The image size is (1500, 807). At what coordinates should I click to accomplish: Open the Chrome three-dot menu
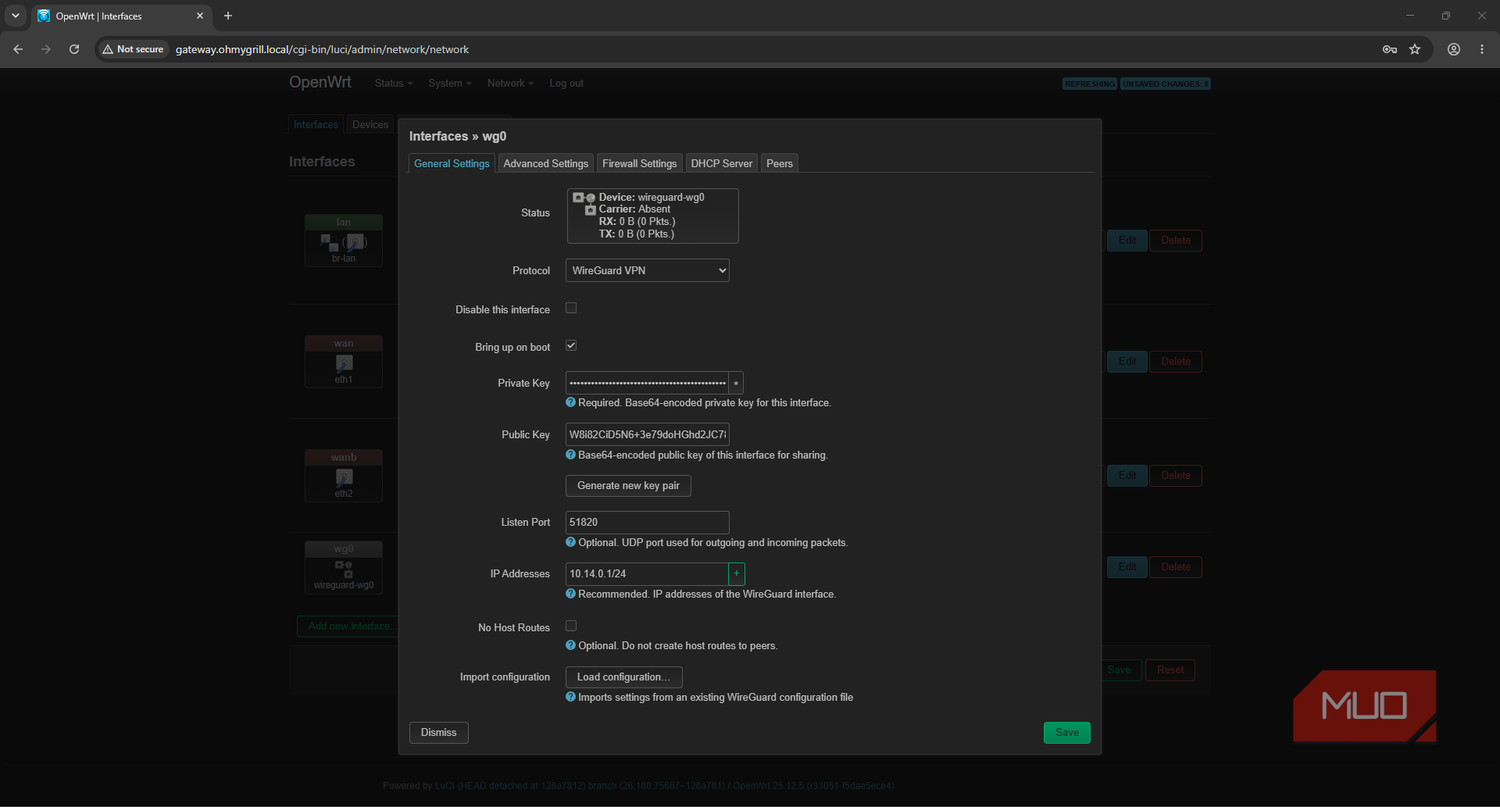[x=1482, y=49]
